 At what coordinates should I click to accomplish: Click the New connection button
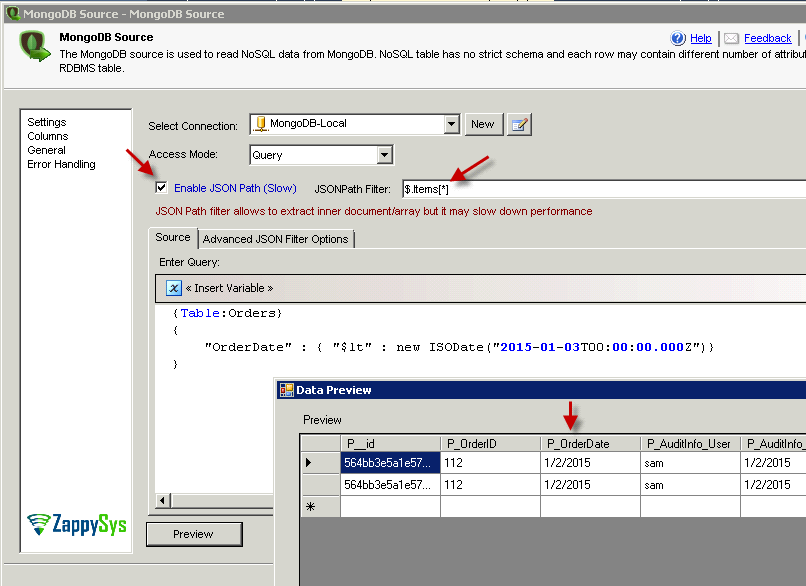coord(482,124)
